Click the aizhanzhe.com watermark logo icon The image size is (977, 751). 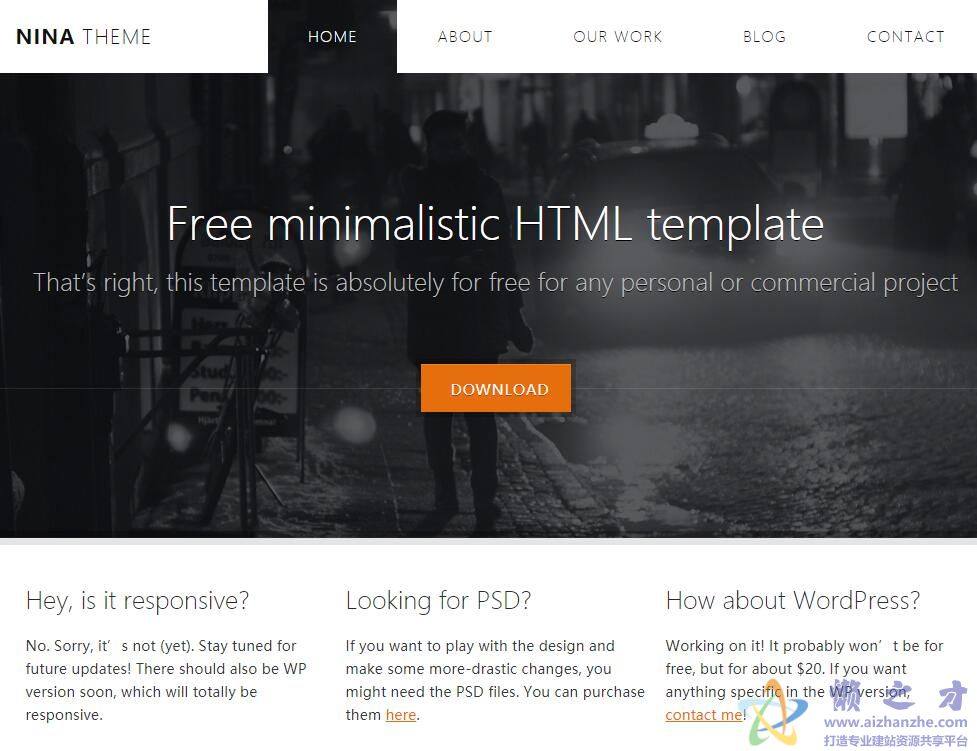coord(776,713)
